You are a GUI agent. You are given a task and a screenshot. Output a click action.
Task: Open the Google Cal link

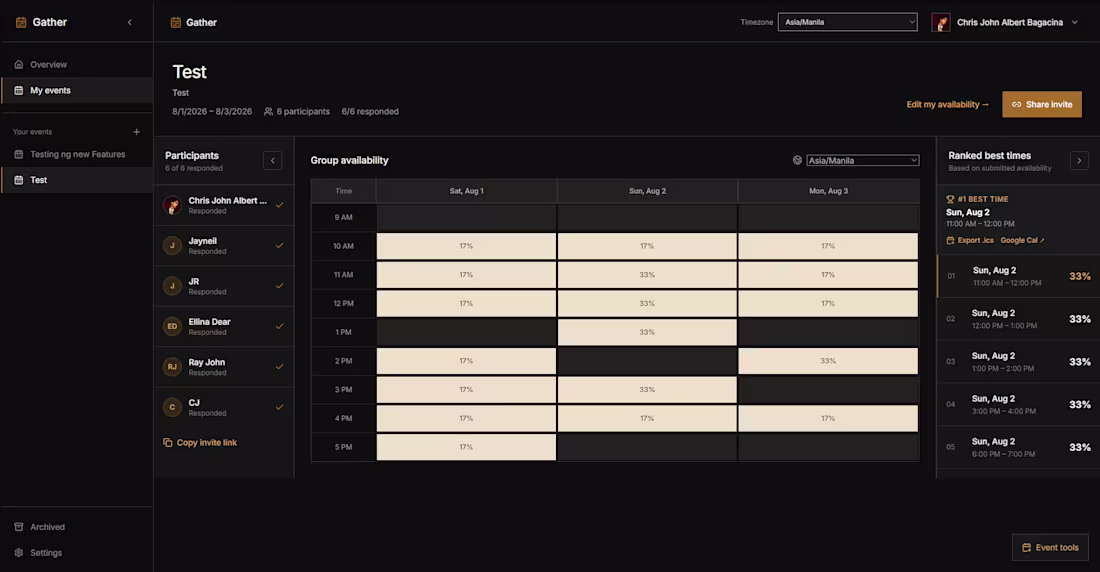pyautogui.click(x=1023, y=240)
